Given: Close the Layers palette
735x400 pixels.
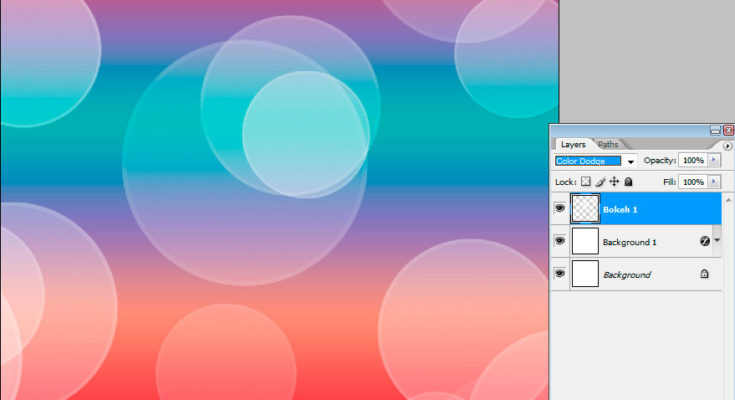Looking at the screenshot, I should (x=728, y=130).
